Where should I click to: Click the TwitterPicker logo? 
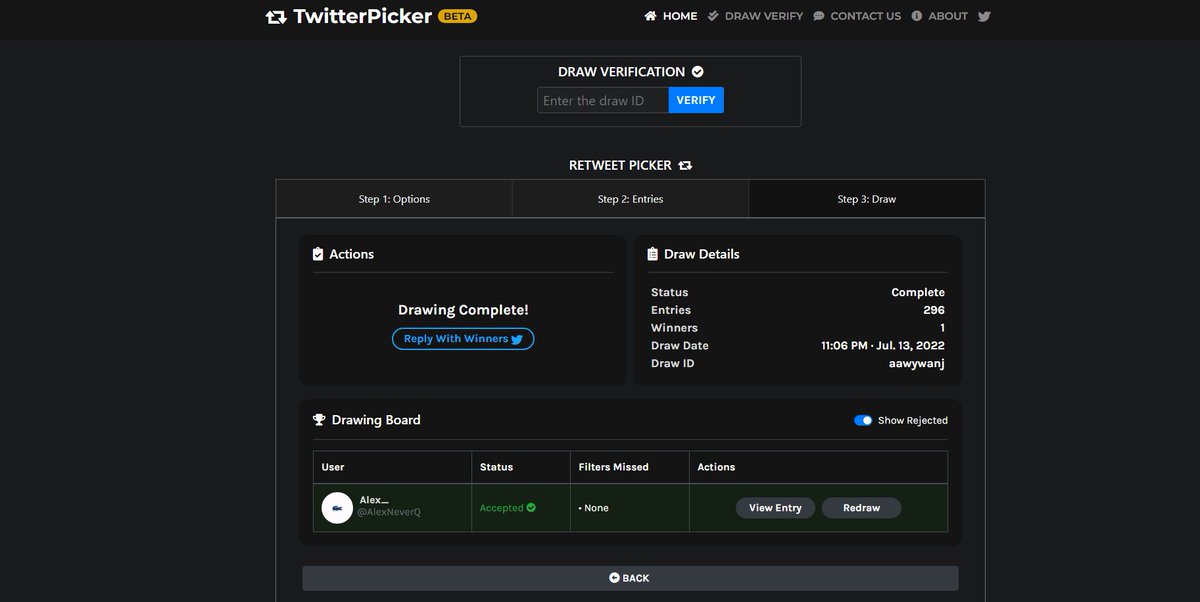349,16
